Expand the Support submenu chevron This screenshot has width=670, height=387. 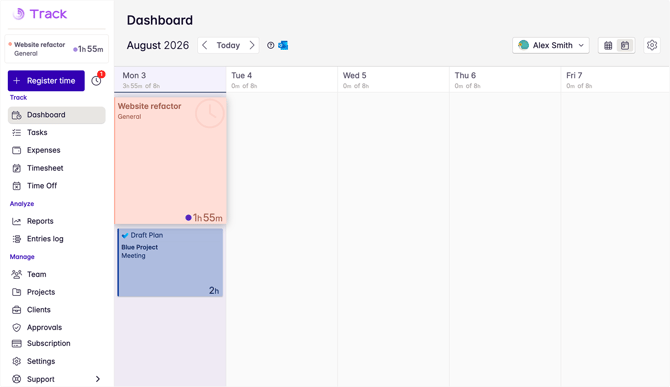(x=98, y=379)
